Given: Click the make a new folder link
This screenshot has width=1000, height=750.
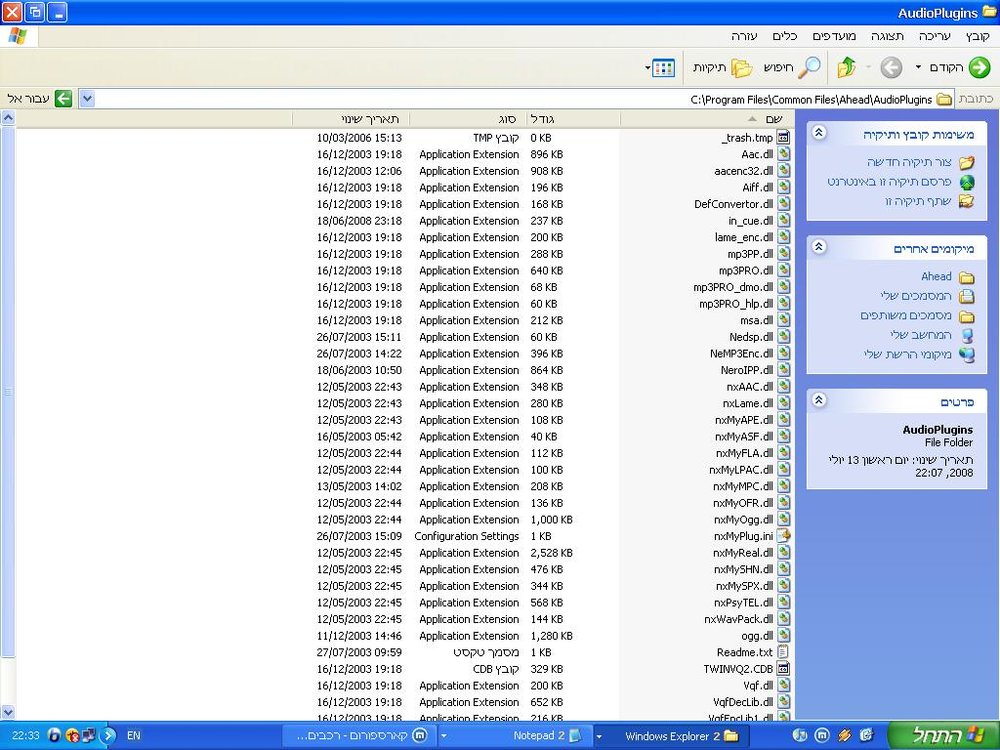Looking at the screenshot, I should [x=909, y=162].
